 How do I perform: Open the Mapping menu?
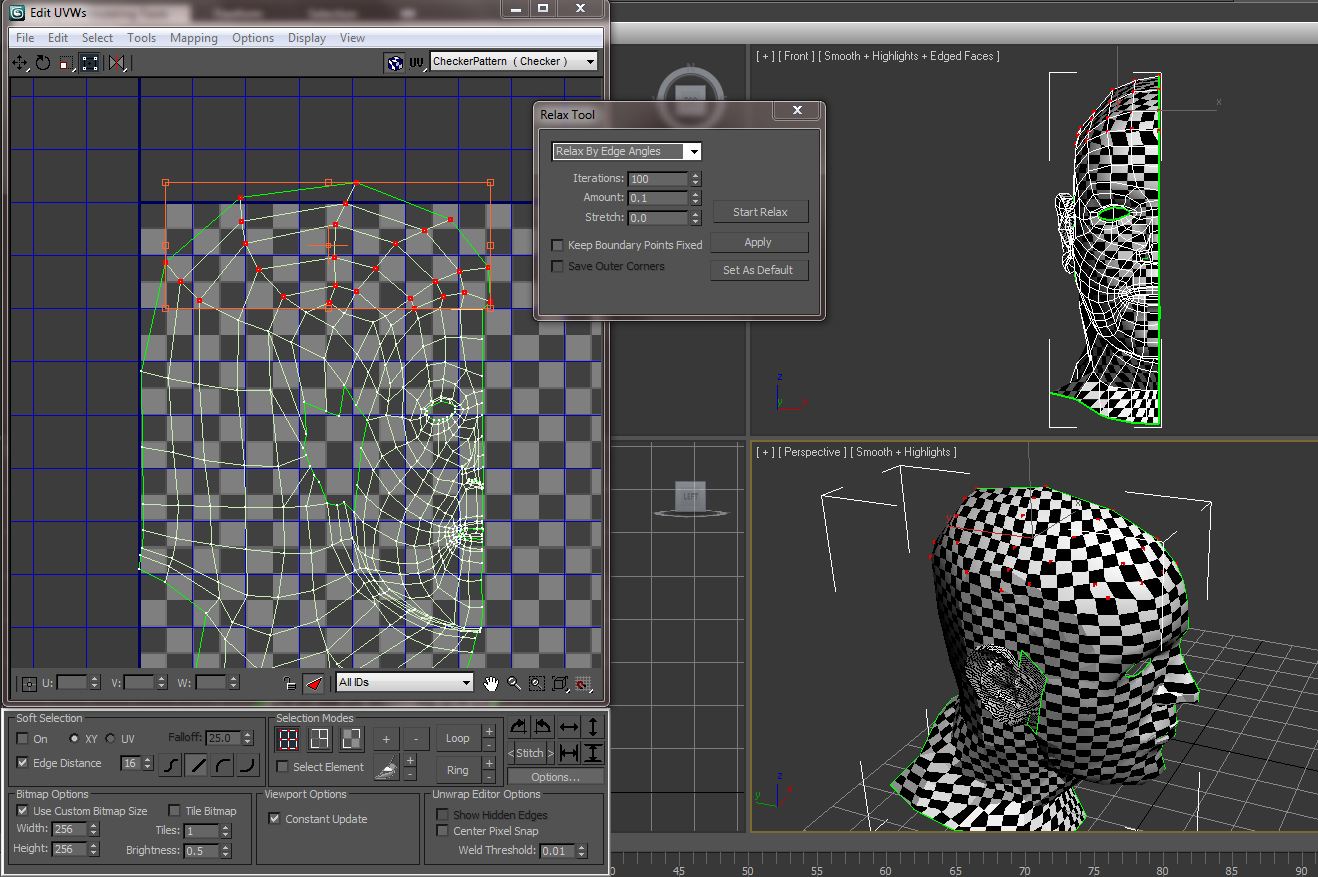pos(193,37)
